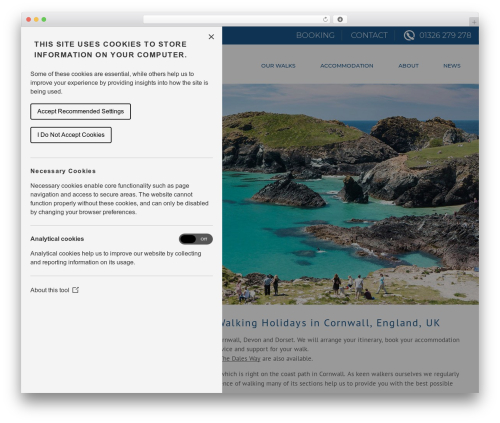500x423 pixels.
Task: Open the OUR WALKS menu
Action: [278, 66]
